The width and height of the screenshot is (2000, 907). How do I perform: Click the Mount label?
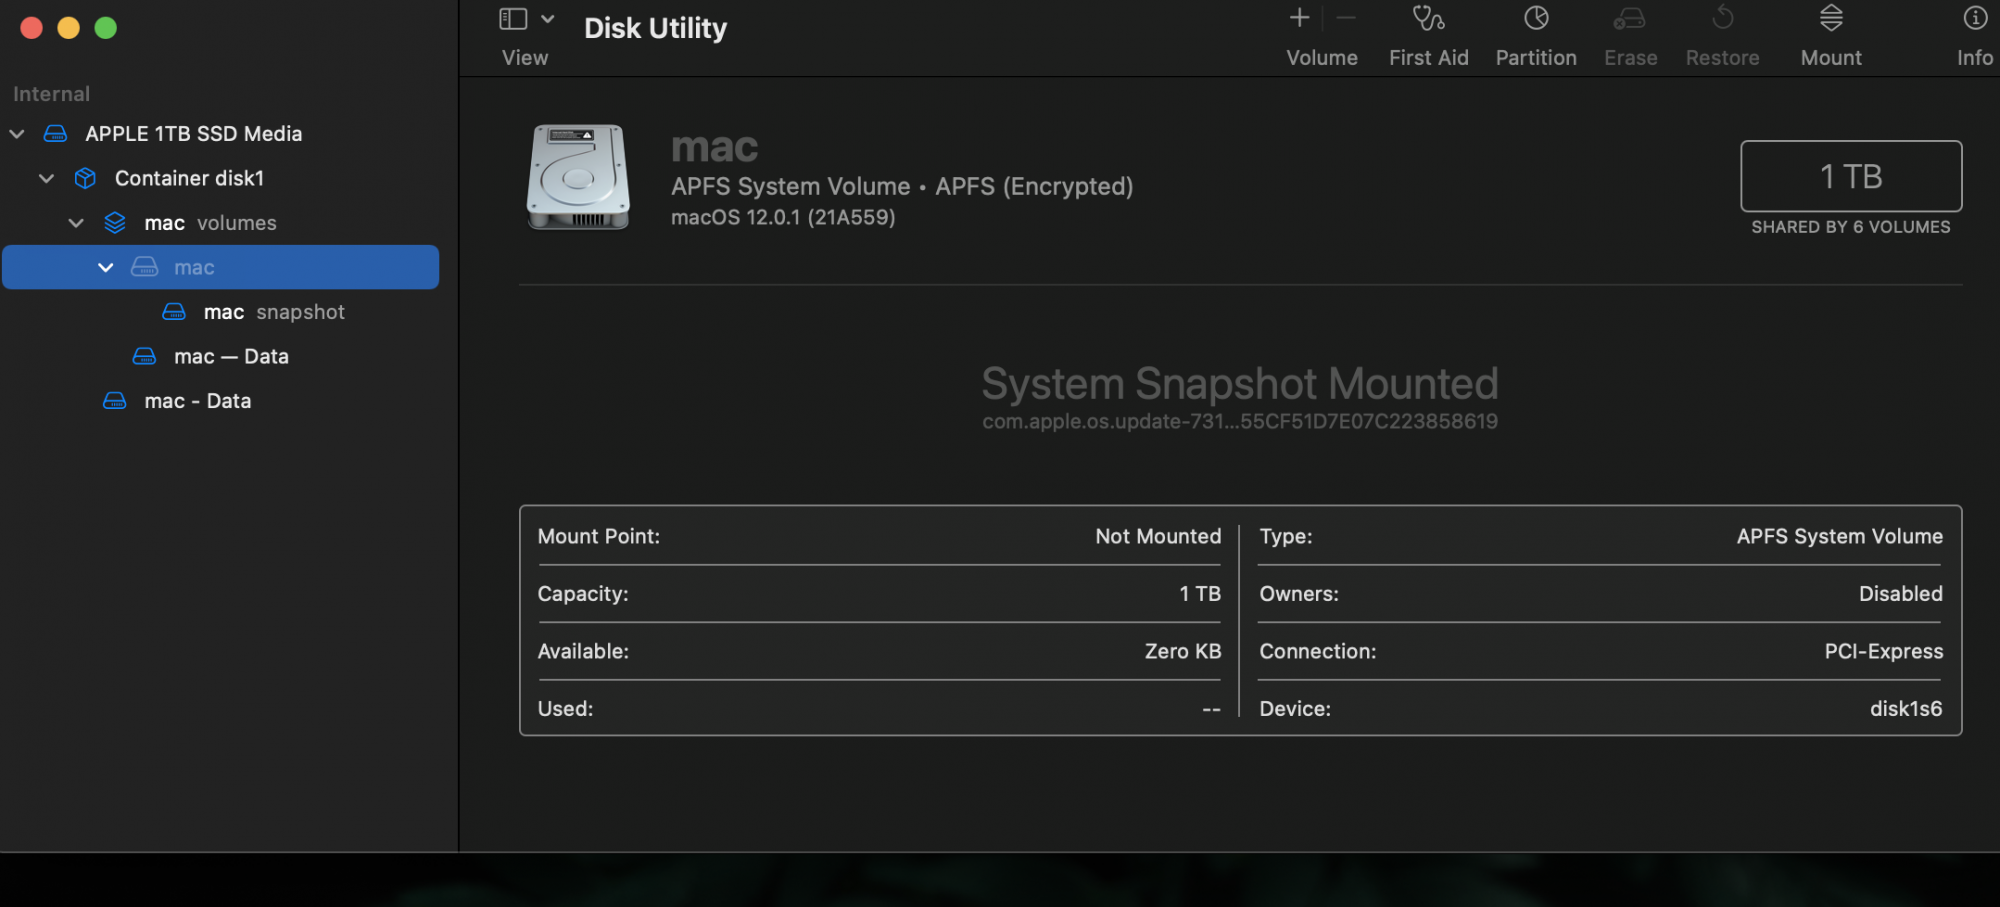point(1831,58)
